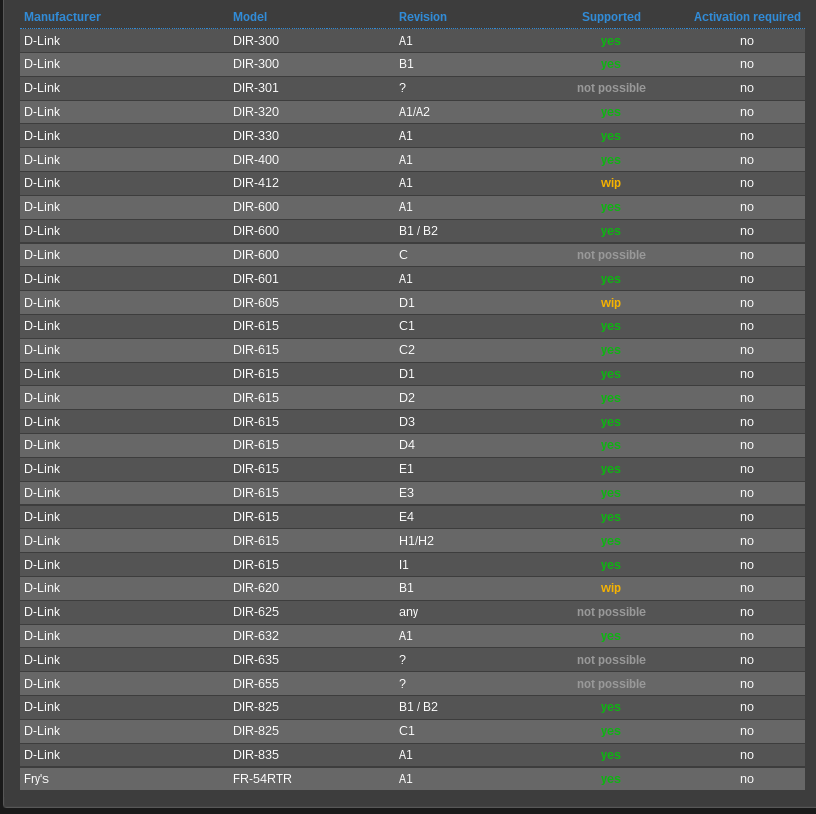This screenshot has height=814, width=816.
Task: Sort table by Manufacturer column header
Action: click(62, 17)
